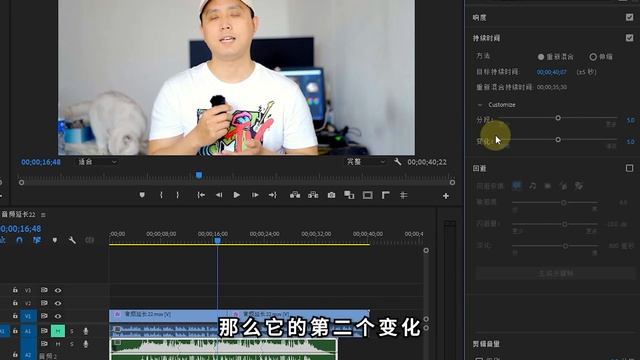The image size is (640, 360).
Task: Toggle the timeline captions track icon
Action: pos(89,240)
